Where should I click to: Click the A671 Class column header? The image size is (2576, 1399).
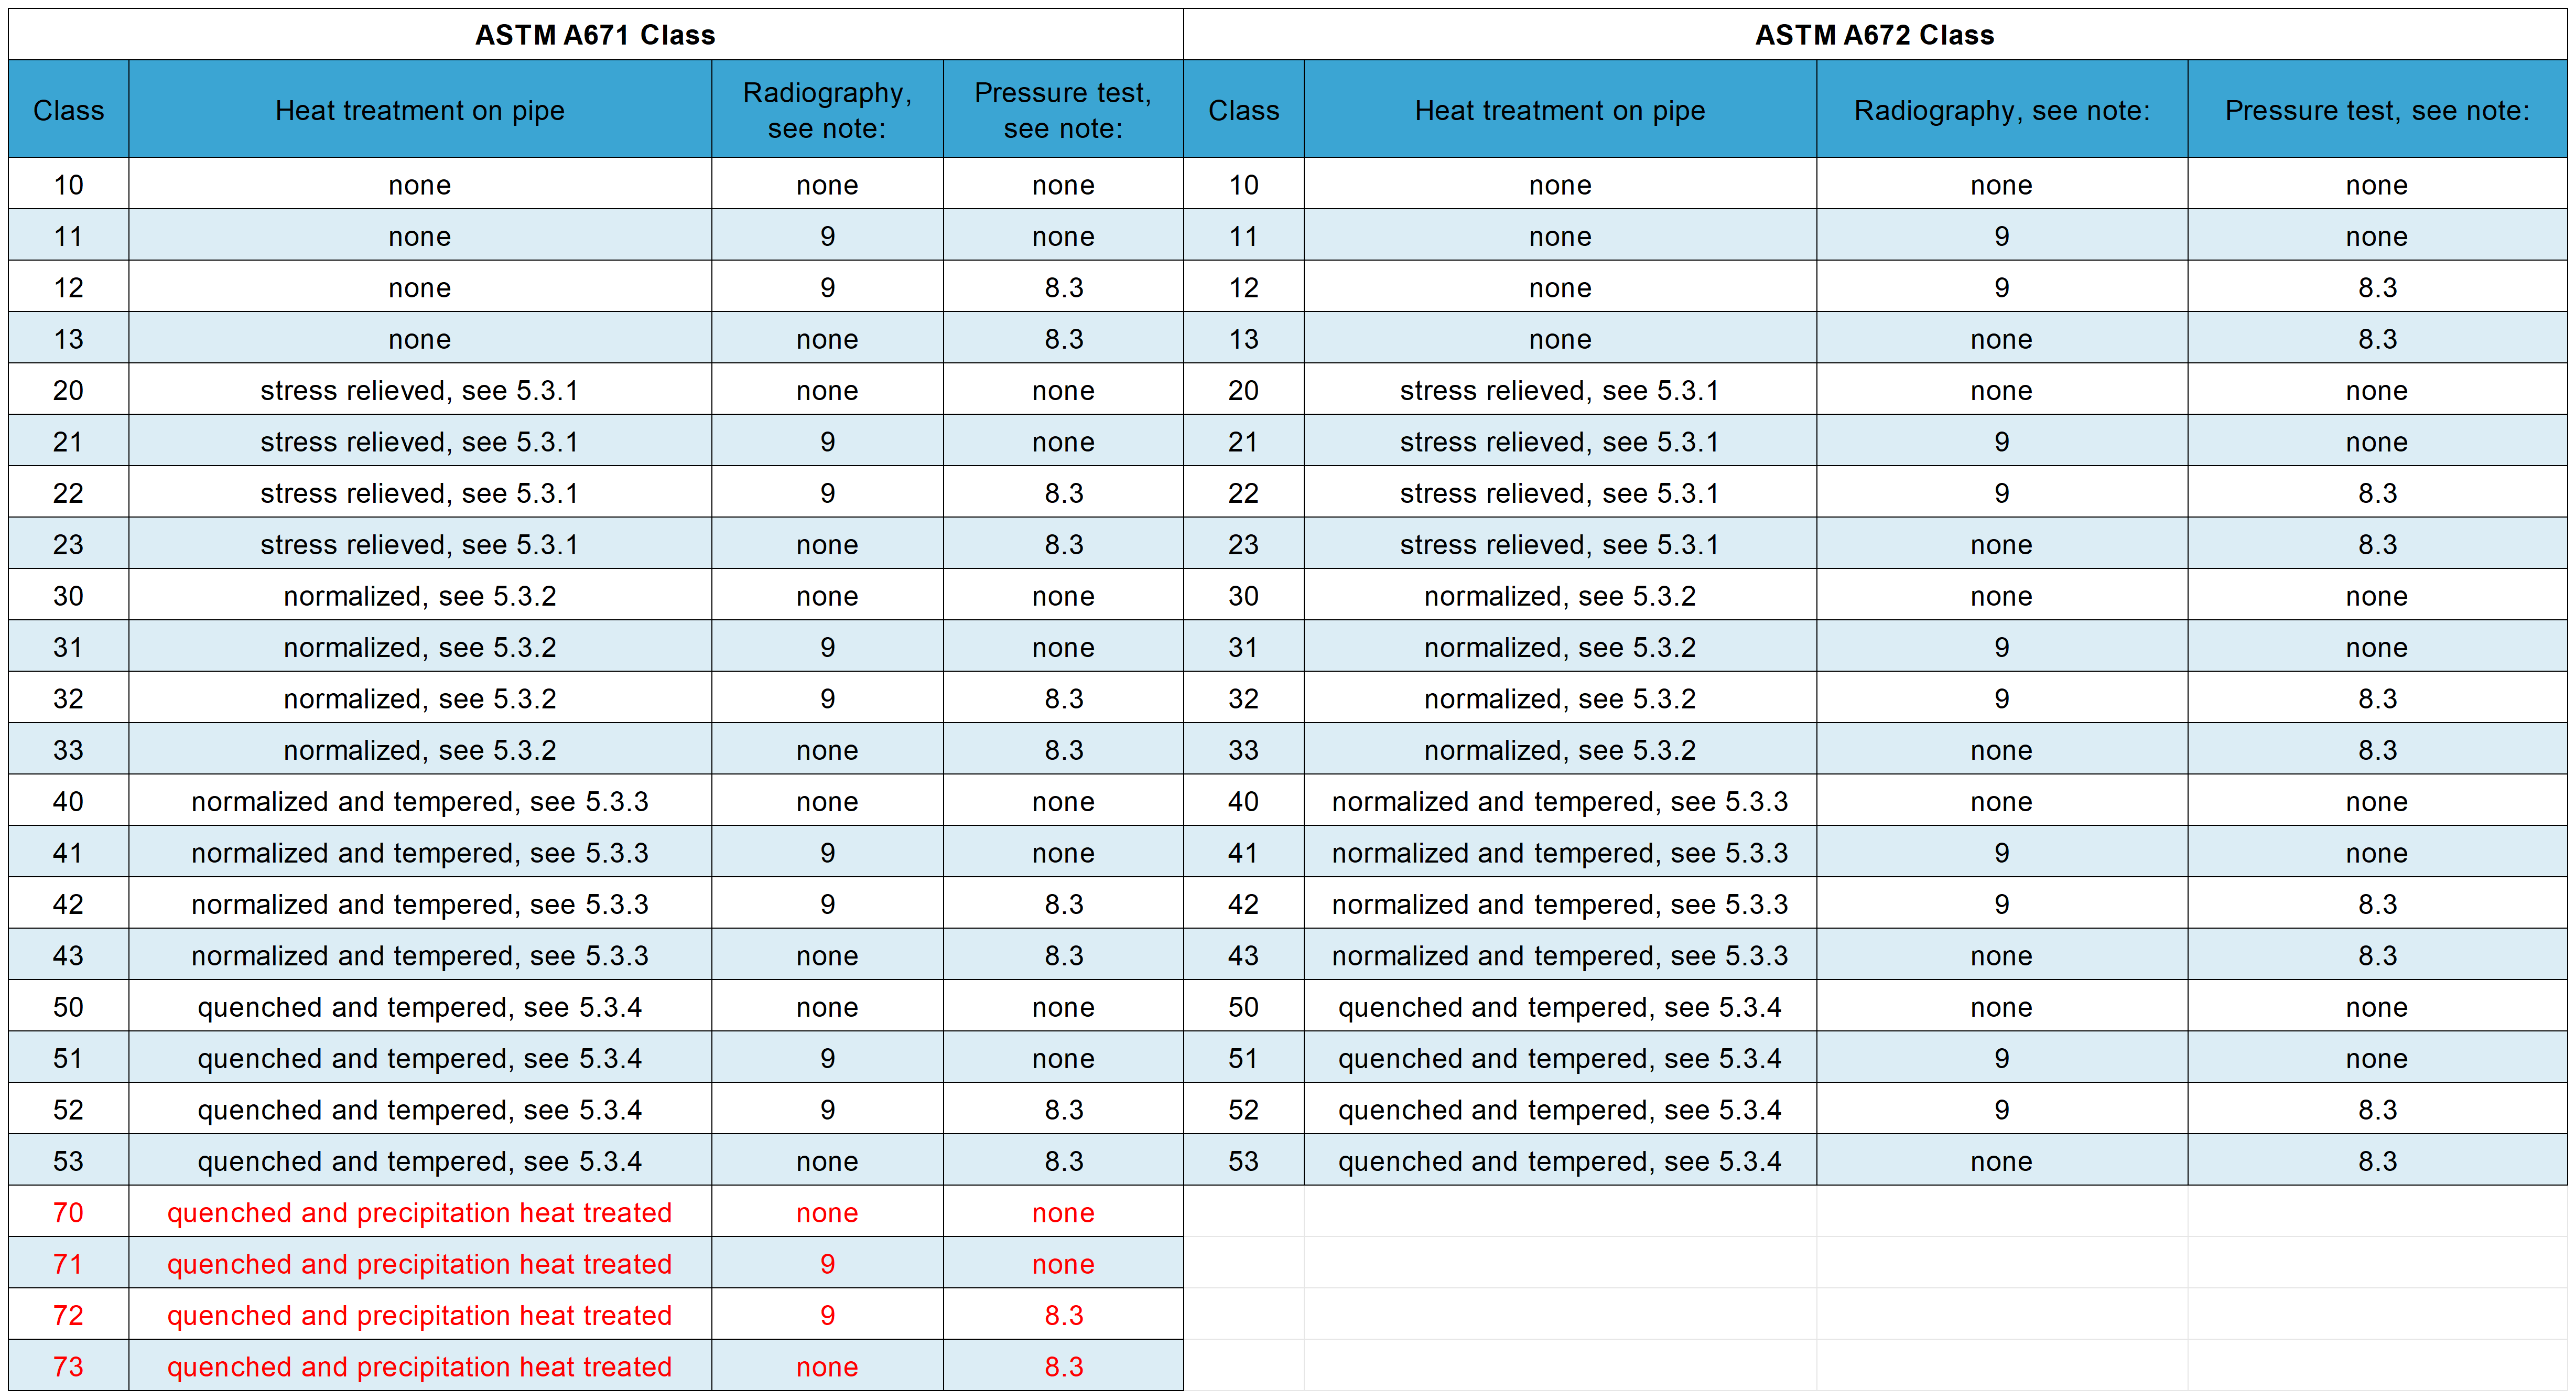[x=69, y=109]
